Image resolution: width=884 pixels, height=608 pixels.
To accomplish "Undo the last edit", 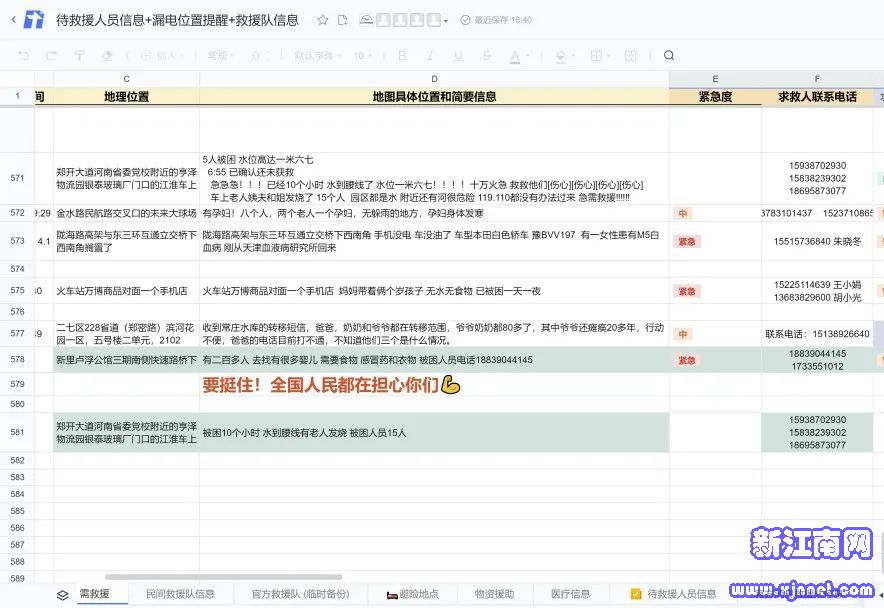I will coord(24,55).
